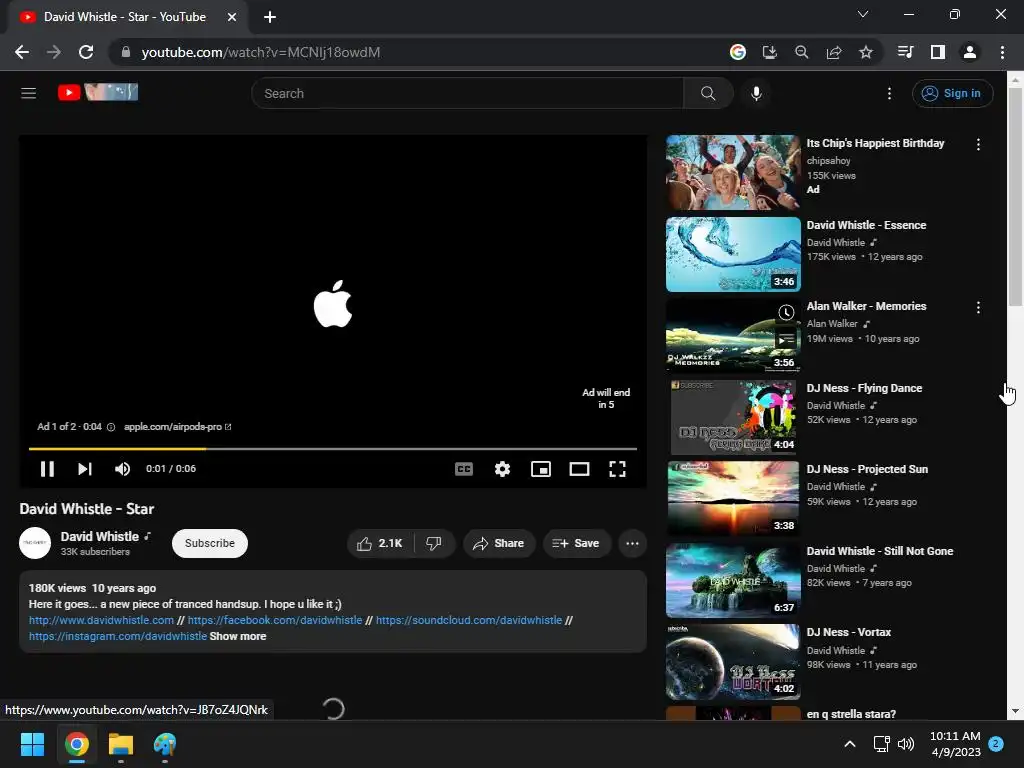Play David Whistle - Essence thumbnail
The height and width of the screenshot is (768, 1024).
tap(733, 254)
